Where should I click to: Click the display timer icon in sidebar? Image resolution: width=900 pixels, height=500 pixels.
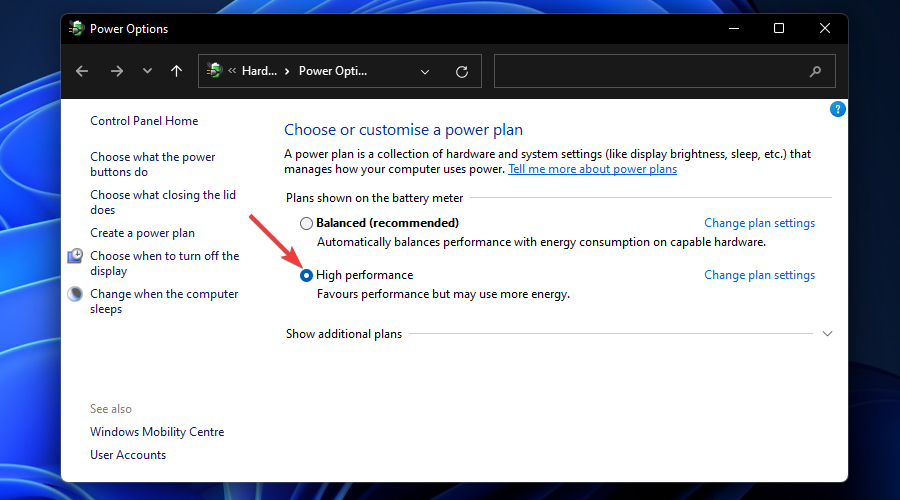tap(75, 256)
